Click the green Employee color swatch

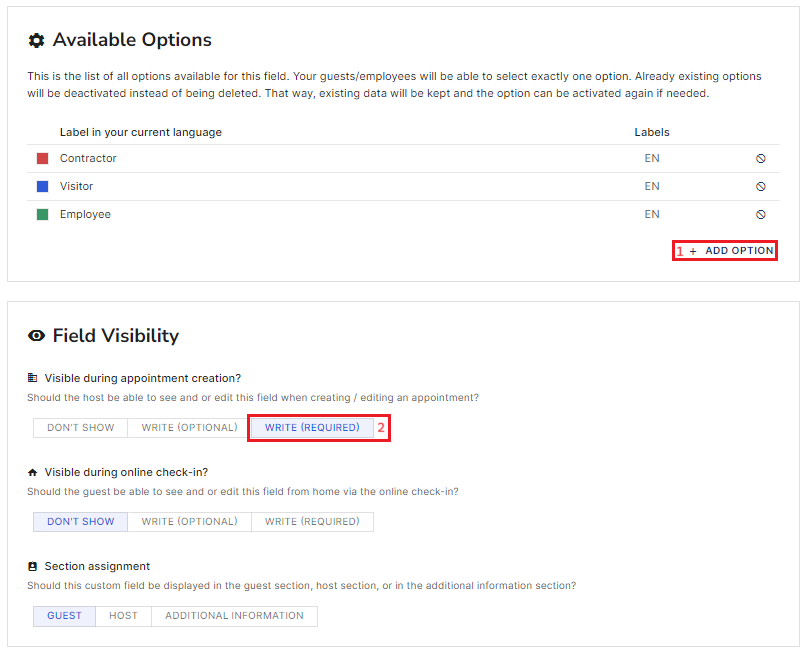[x=42, y=215]
